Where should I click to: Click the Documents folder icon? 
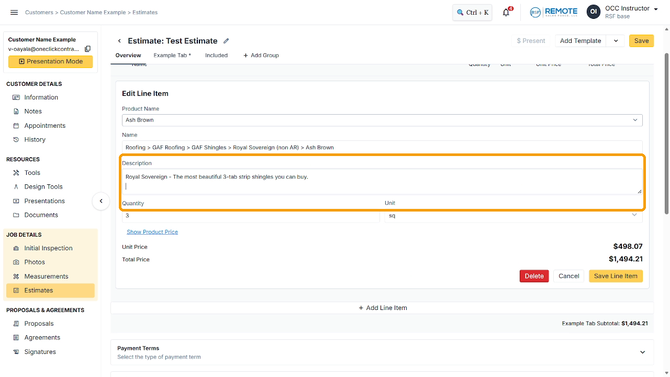(x=16, y=215)
